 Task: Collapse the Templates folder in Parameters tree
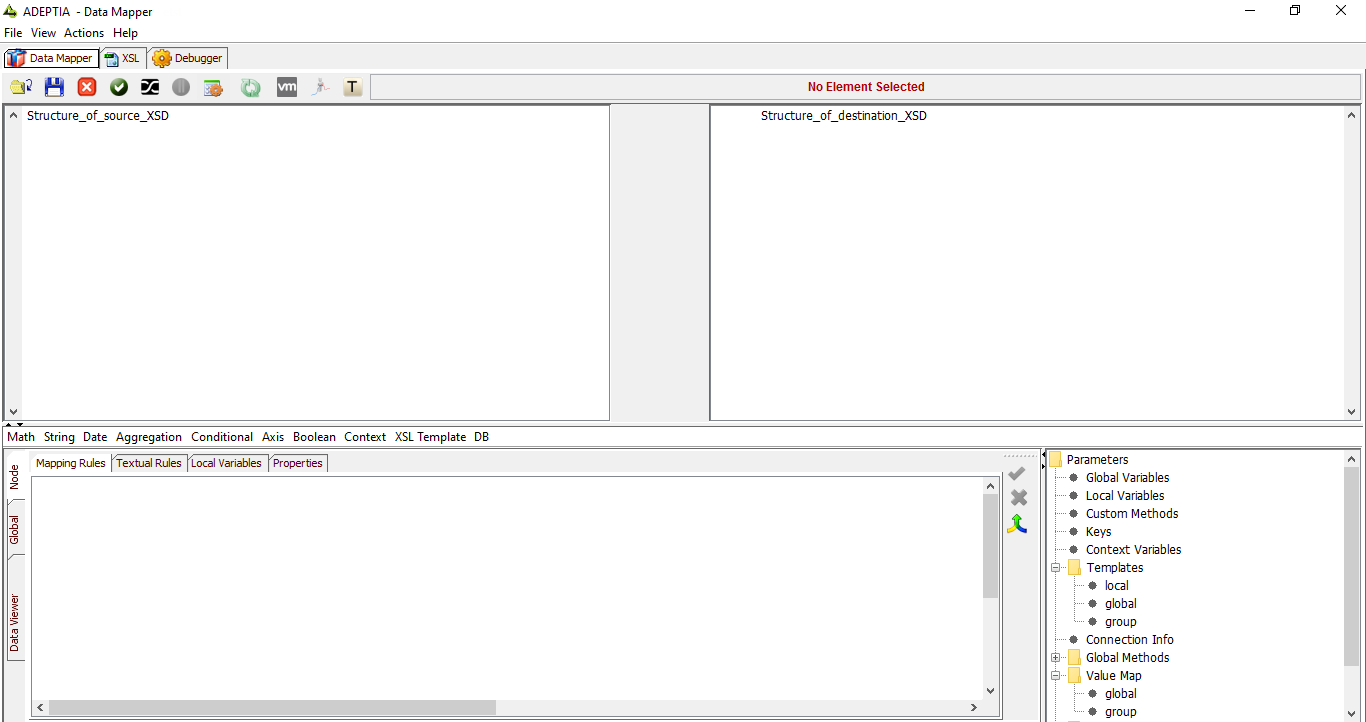point(1056,568)
